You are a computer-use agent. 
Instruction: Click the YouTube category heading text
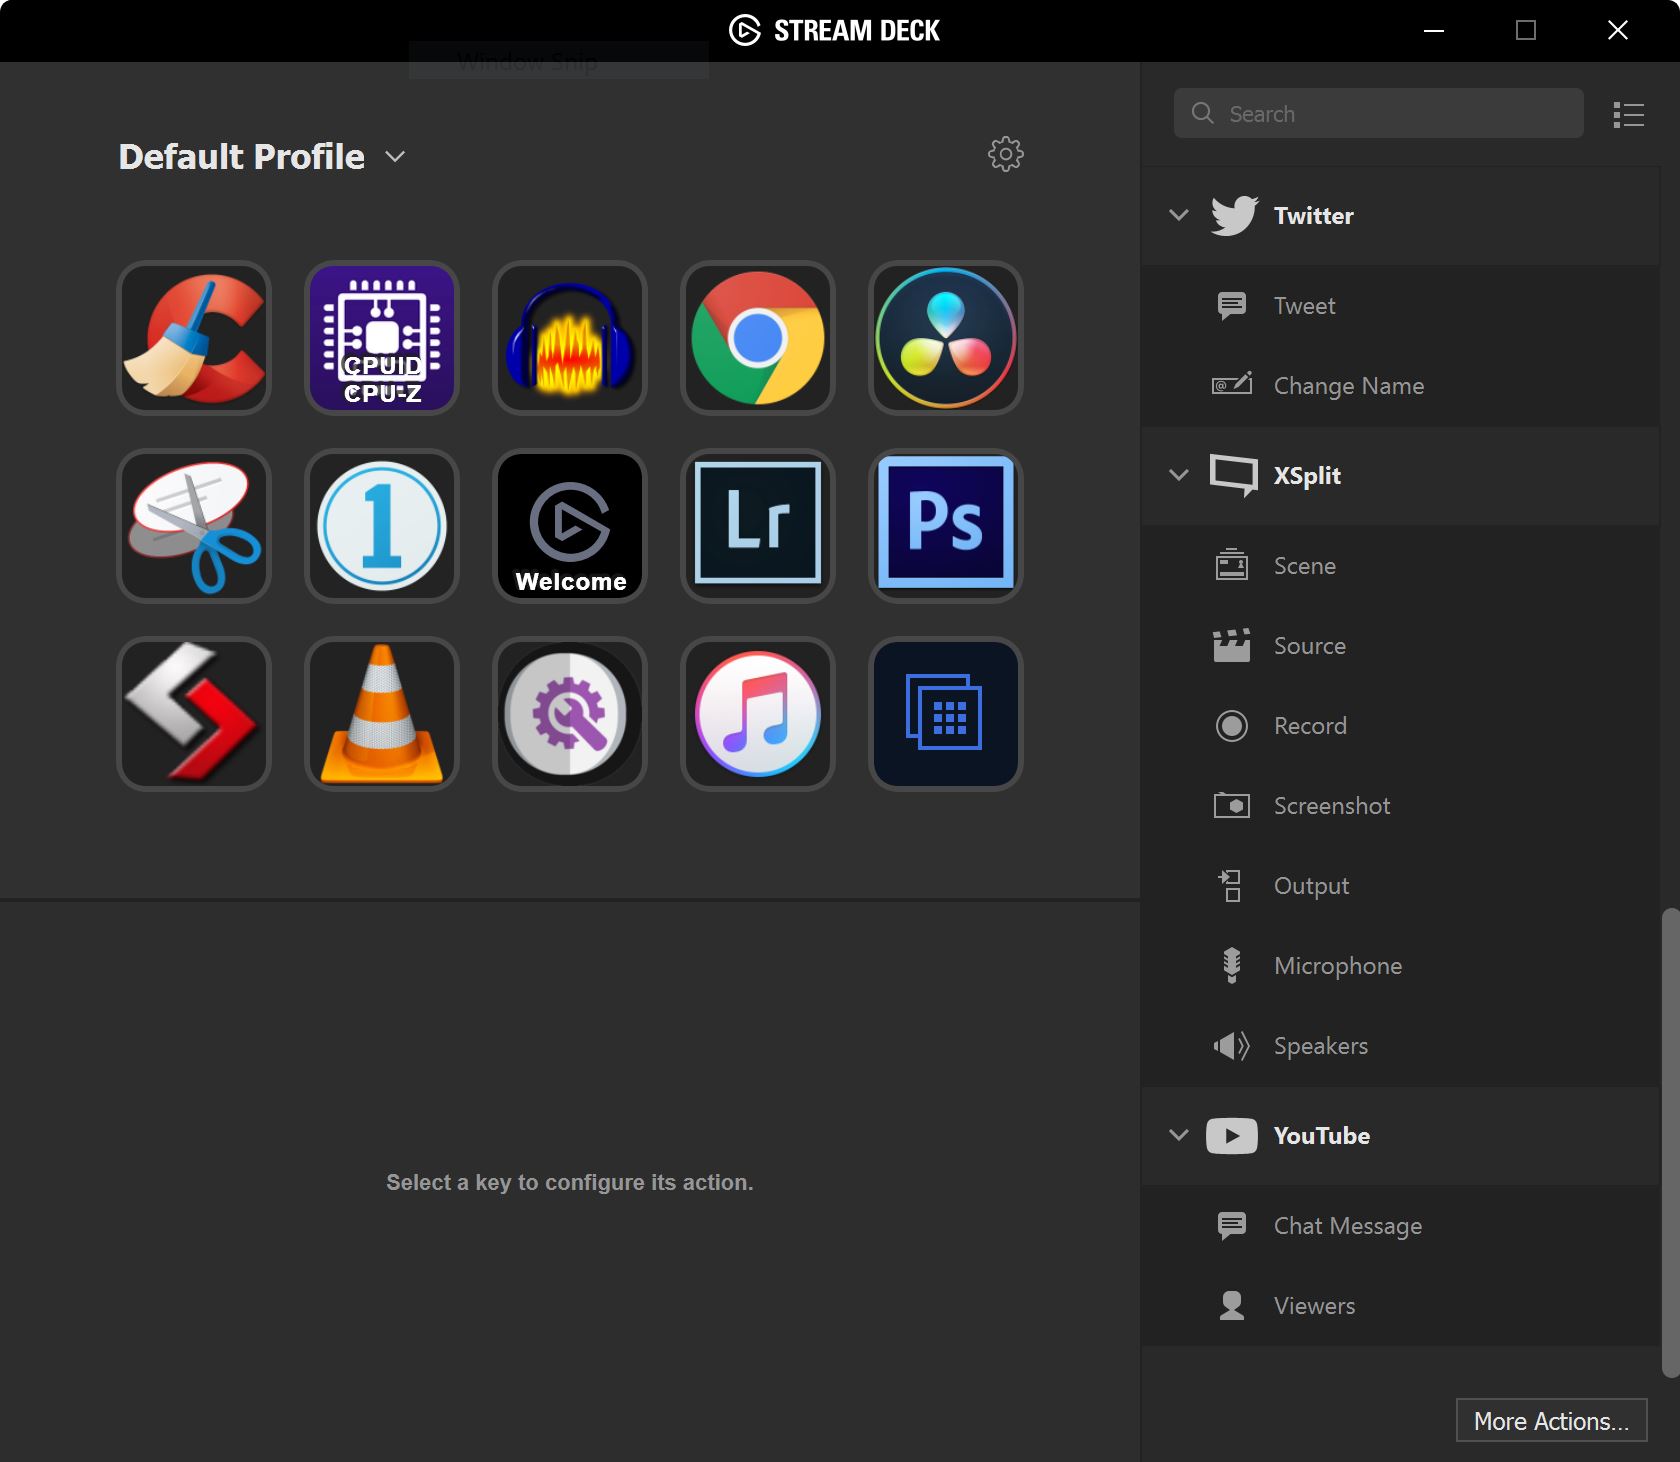(1322, 1136)
